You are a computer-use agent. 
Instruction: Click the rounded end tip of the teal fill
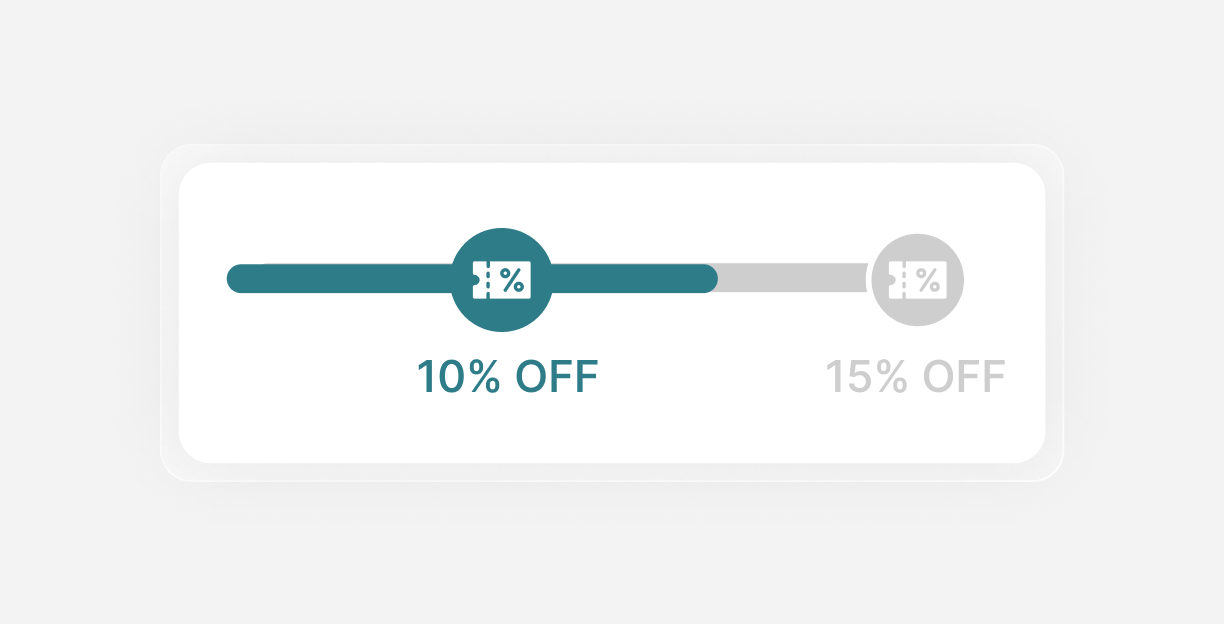pos(708,278)
